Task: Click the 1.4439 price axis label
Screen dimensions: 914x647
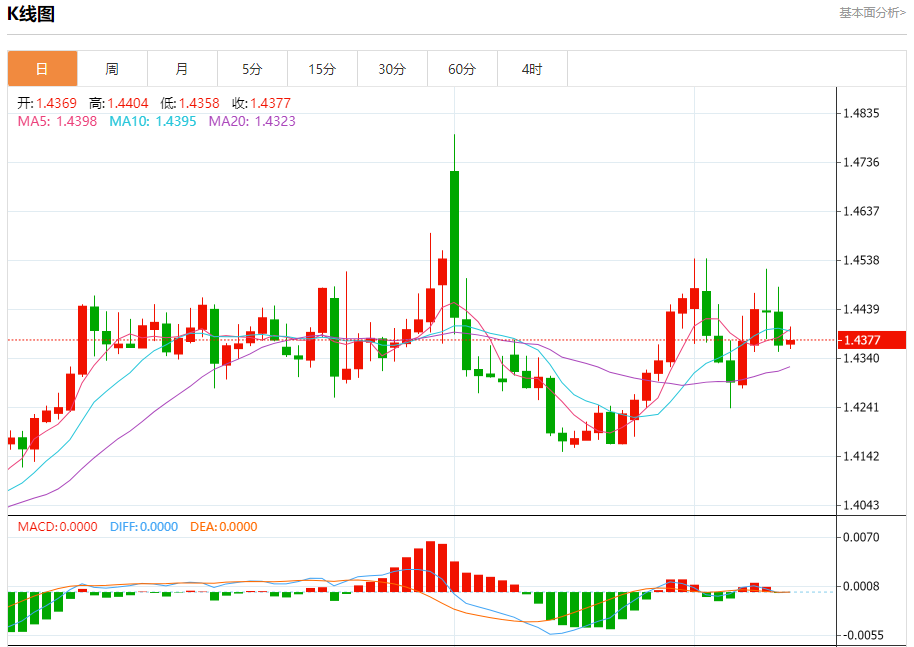Action: [861, 309]
